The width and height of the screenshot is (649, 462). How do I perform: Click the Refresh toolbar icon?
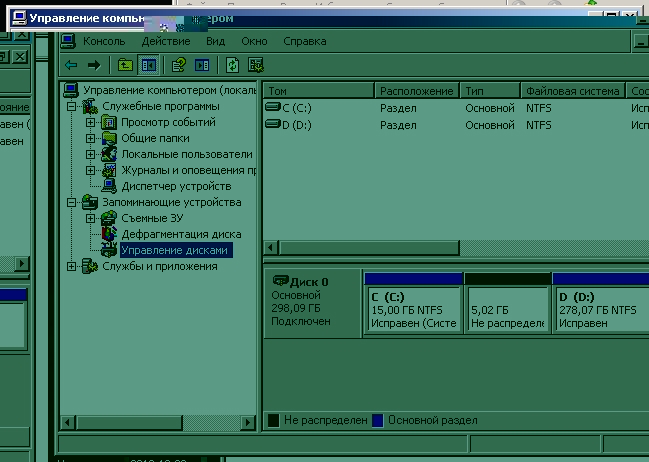[232, 65]
